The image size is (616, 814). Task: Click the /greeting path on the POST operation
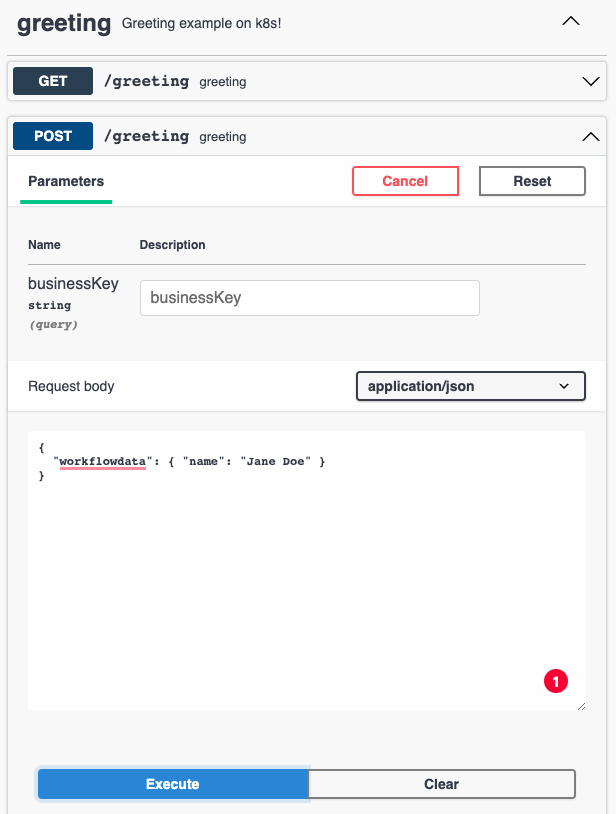point(146,136)
